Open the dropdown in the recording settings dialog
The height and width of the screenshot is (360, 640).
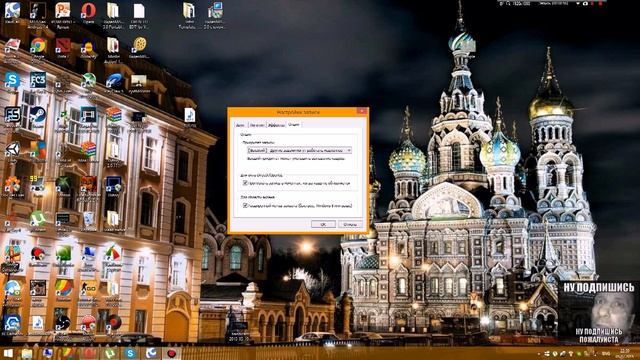[x=300, y=150]
